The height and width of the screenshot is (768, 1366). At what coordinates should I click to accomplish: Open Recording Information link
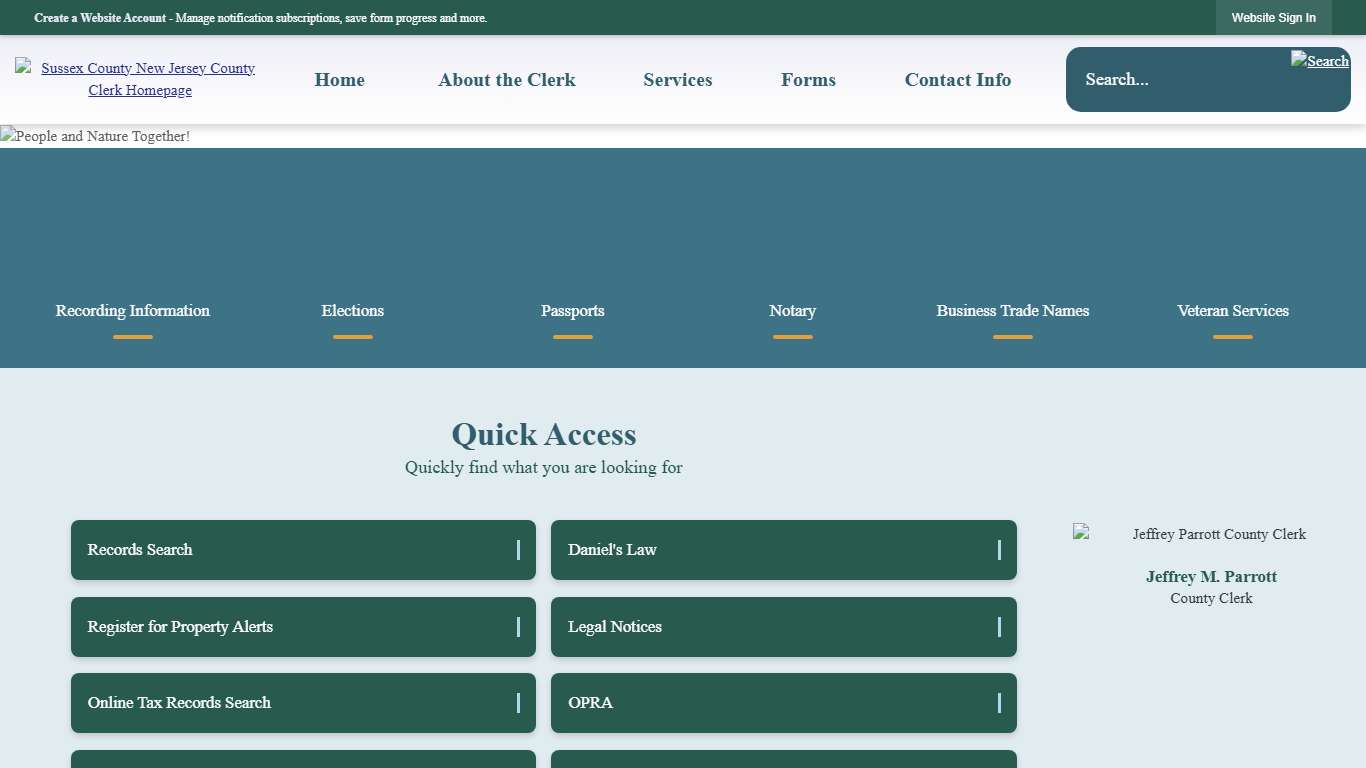133,311
